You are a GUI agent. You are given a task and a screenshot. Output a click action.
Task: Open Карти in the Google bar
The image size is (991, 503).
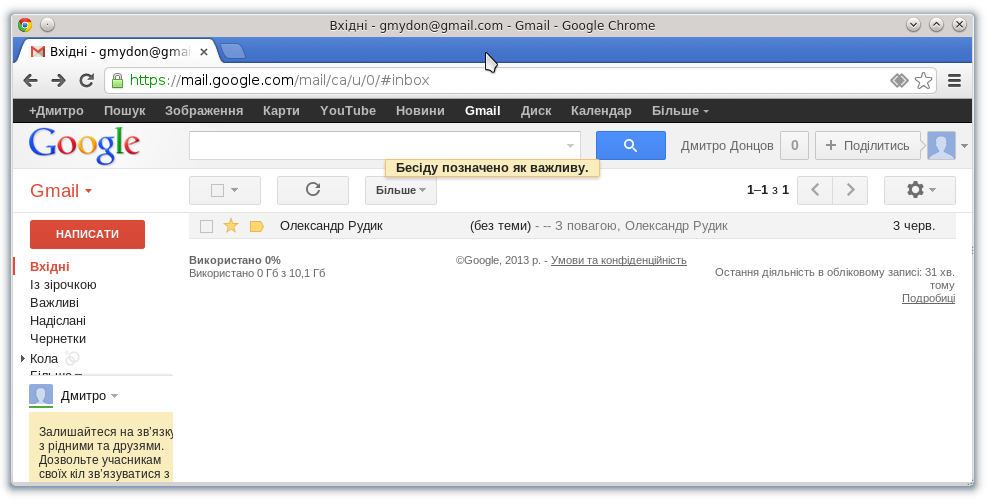click(x=281, y=111)
